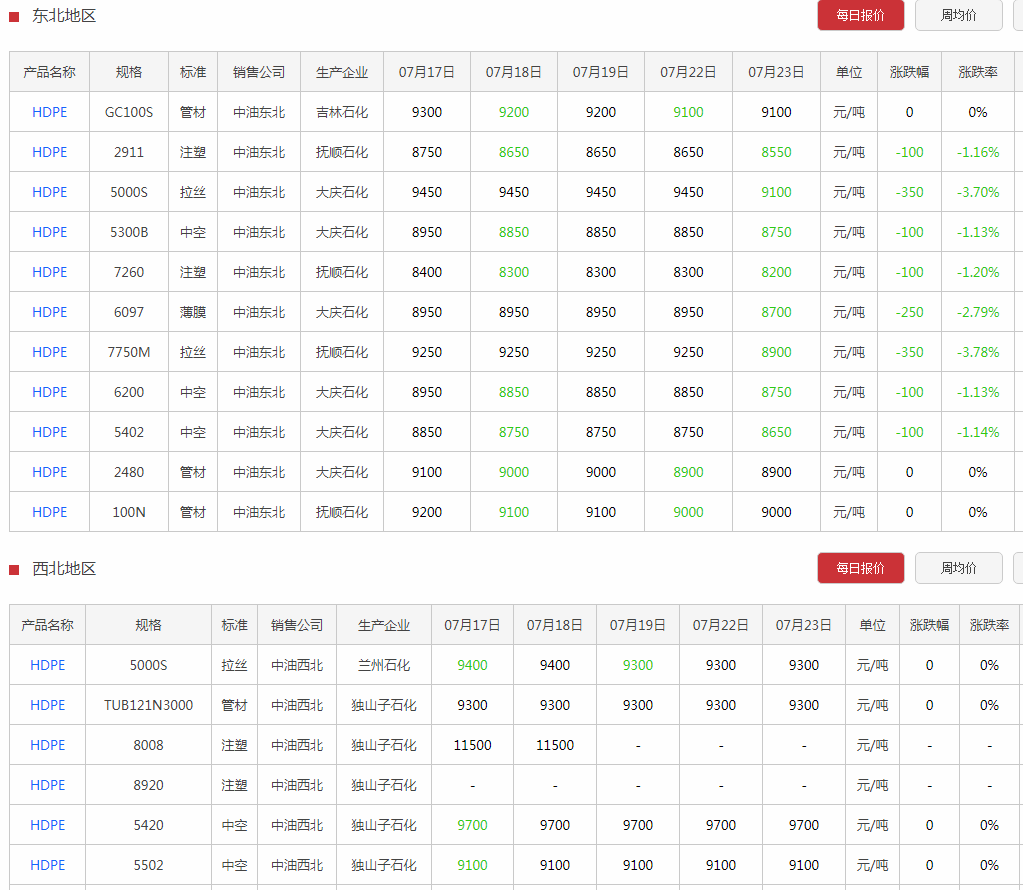
Task: Click 吉林石化 producer cell
Action: click(x=342, y=112)
